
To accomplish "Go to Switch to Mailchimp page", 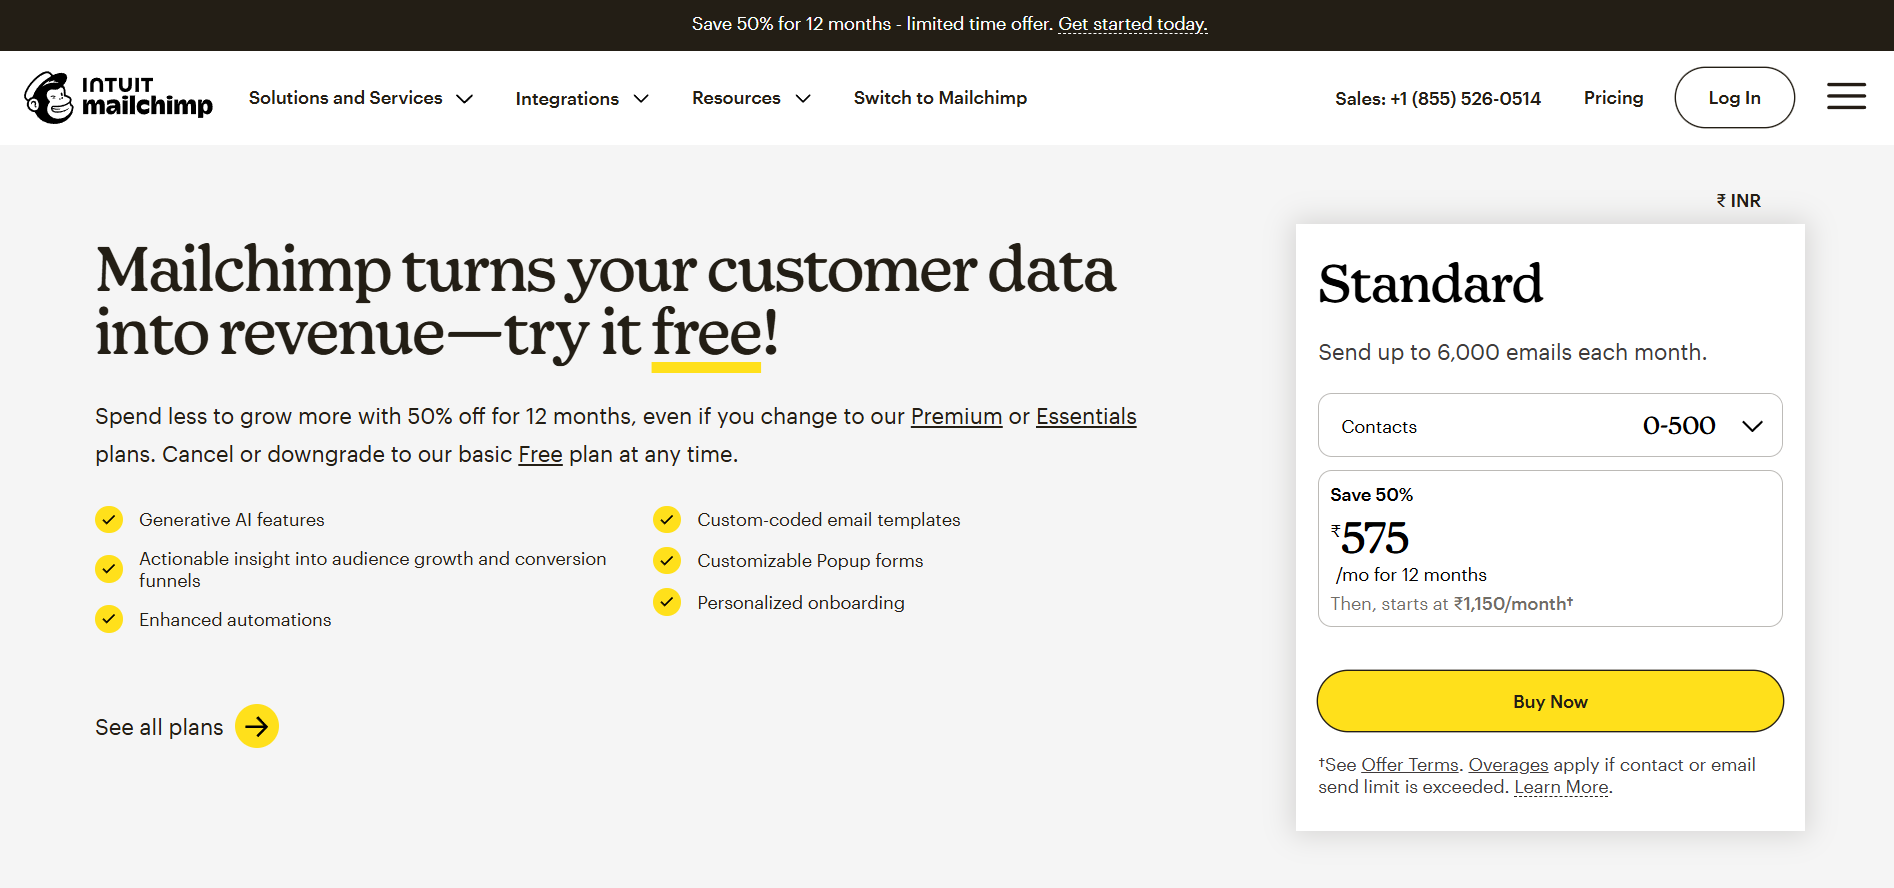I will click(x=940, y=98).
